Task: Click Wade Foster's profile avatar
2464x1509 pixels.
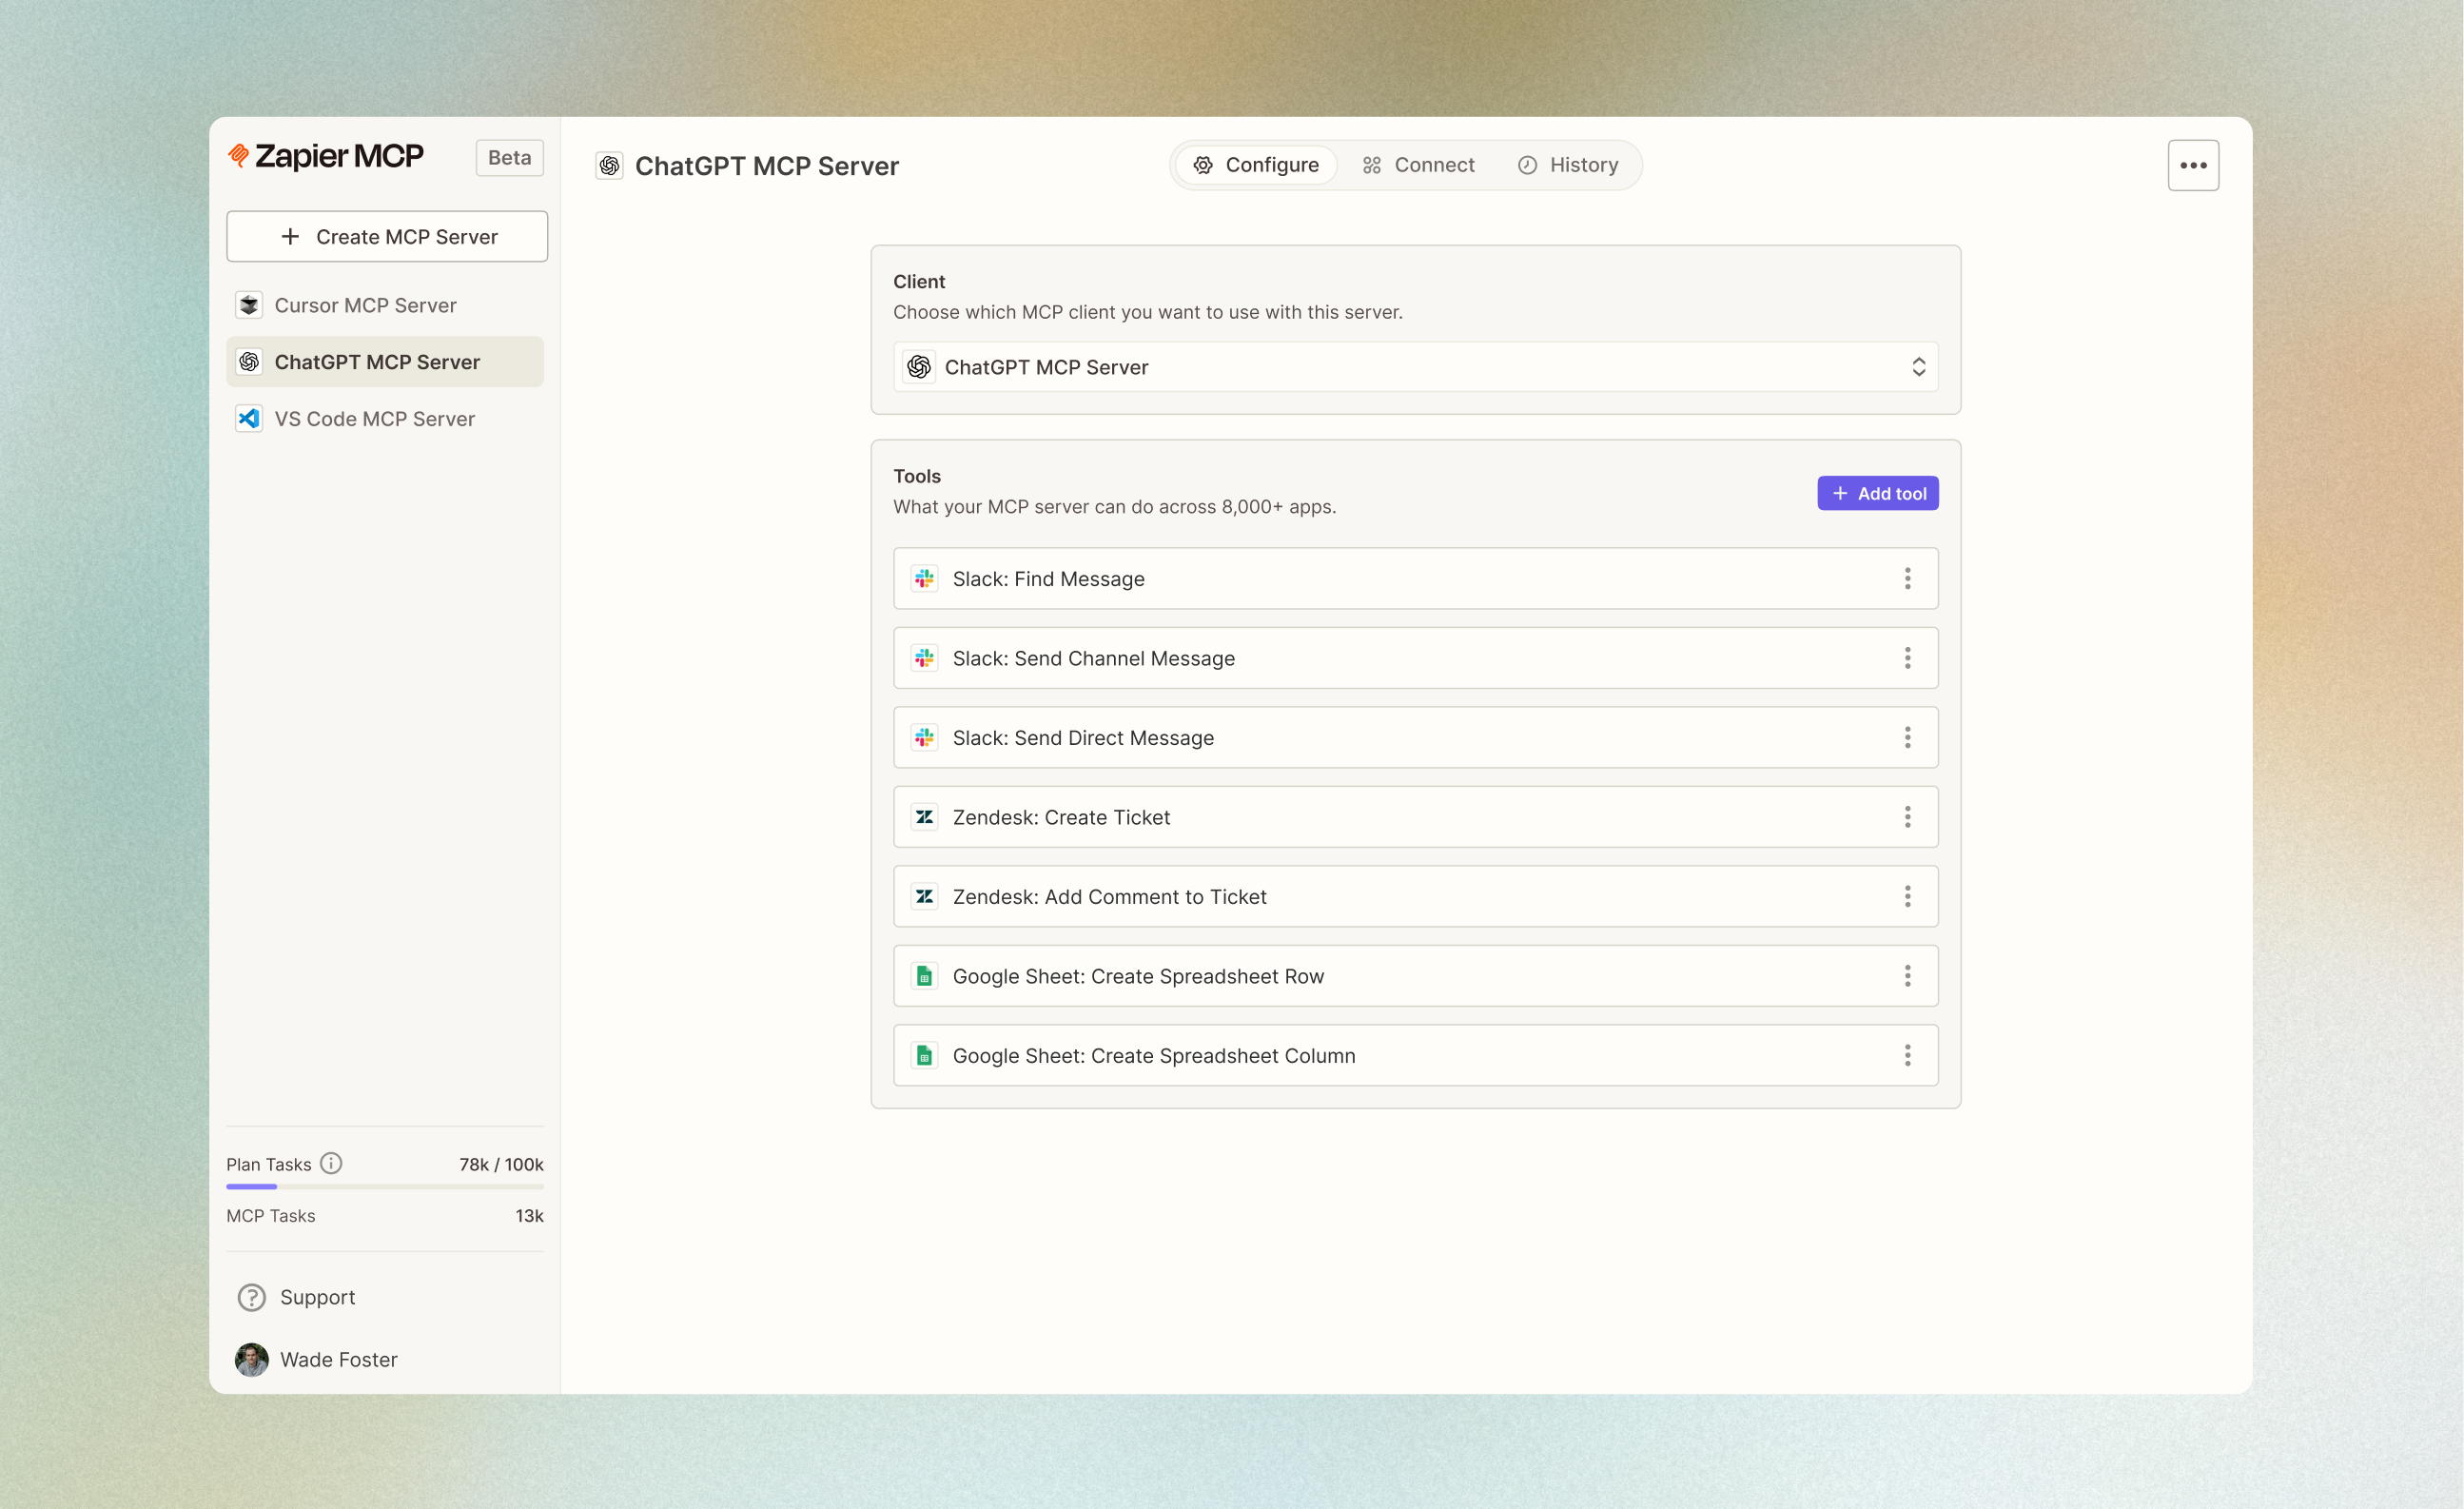Action: [x=251, y=1360]
